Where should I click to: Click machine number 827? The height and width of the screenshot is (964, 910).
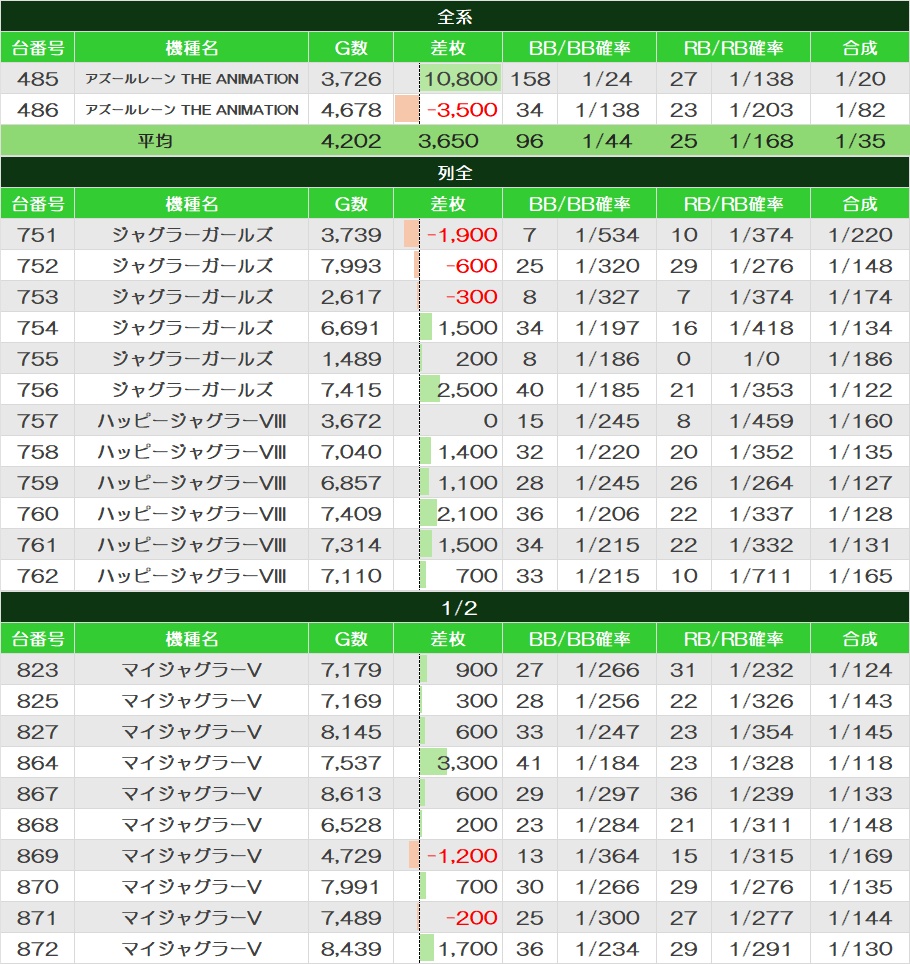pyautogui.click(x=38, y=732)
